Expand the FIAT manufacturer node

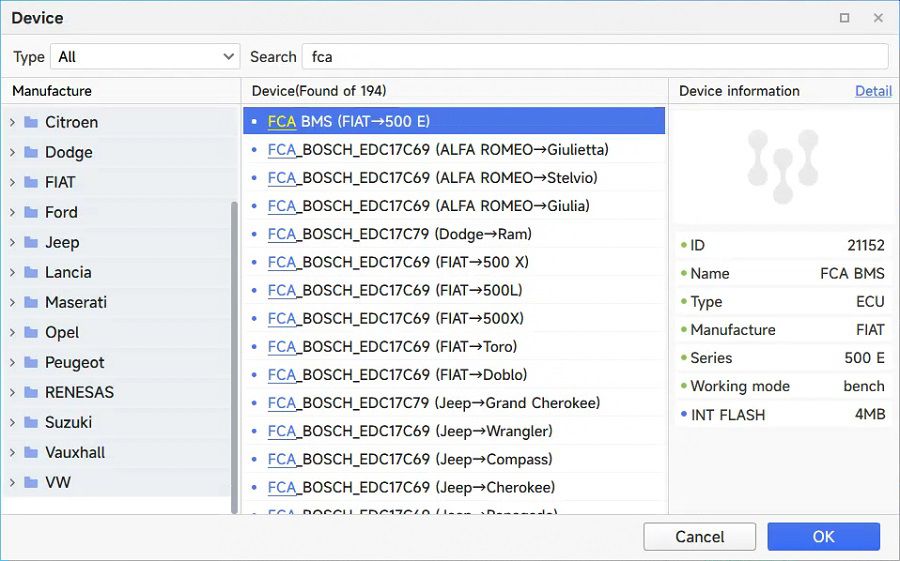tap(12, 182)
